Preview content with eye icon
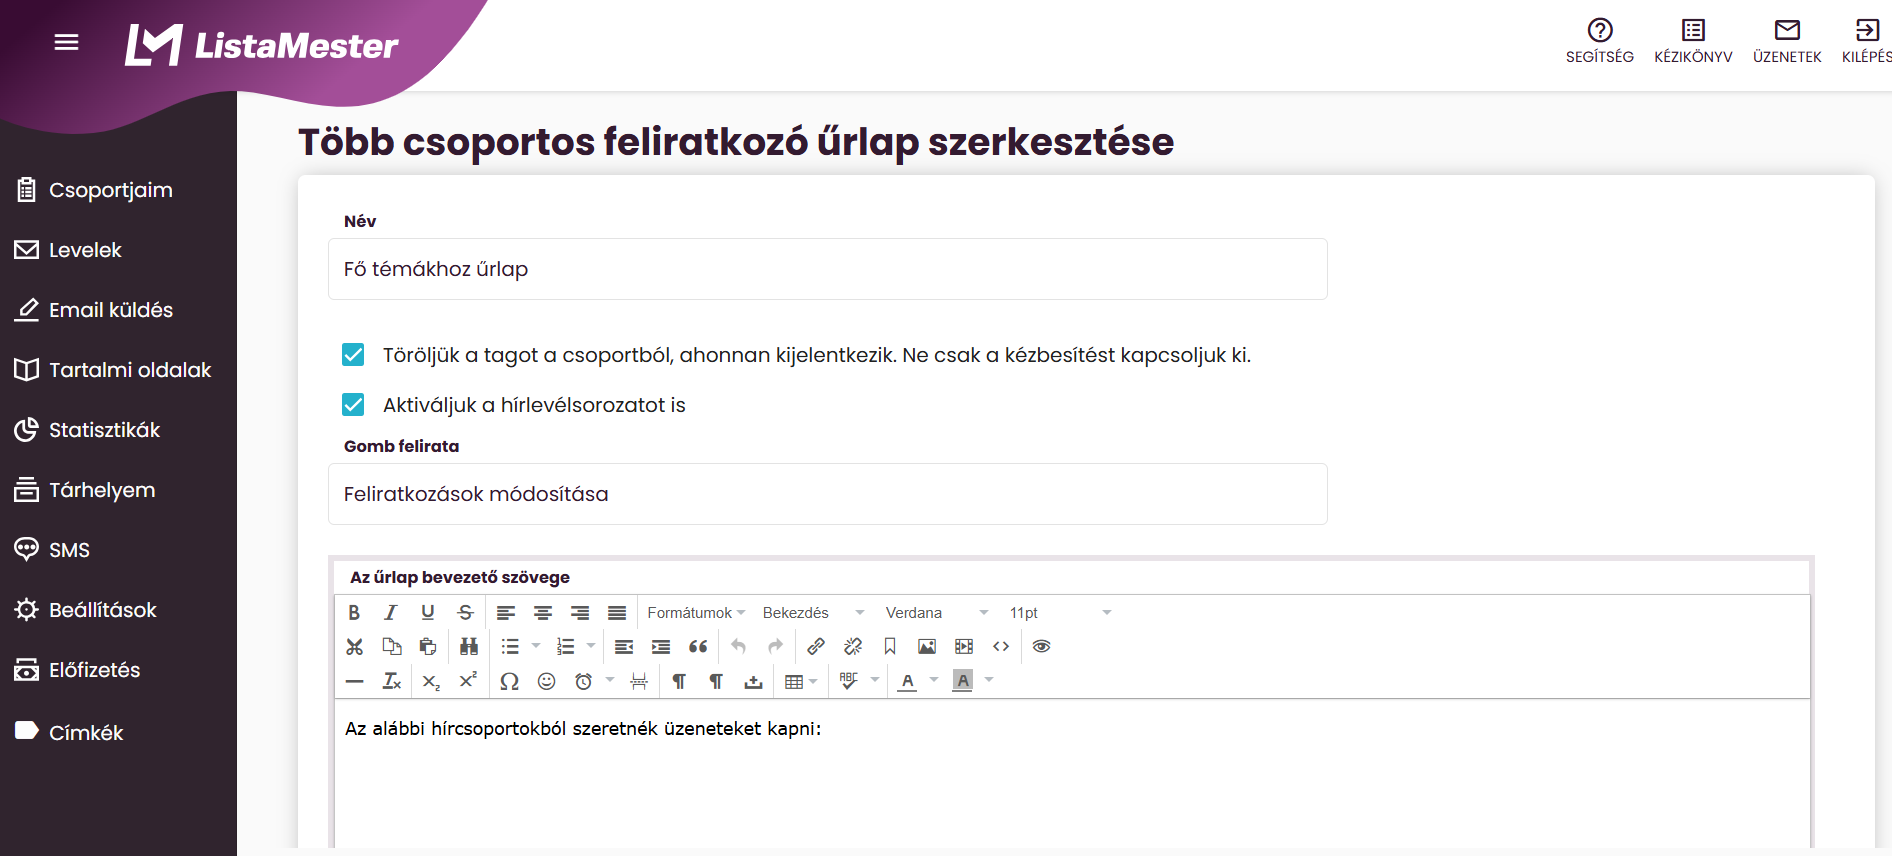This screenshot has height=856, width=1892. [x=1041, y=647]
